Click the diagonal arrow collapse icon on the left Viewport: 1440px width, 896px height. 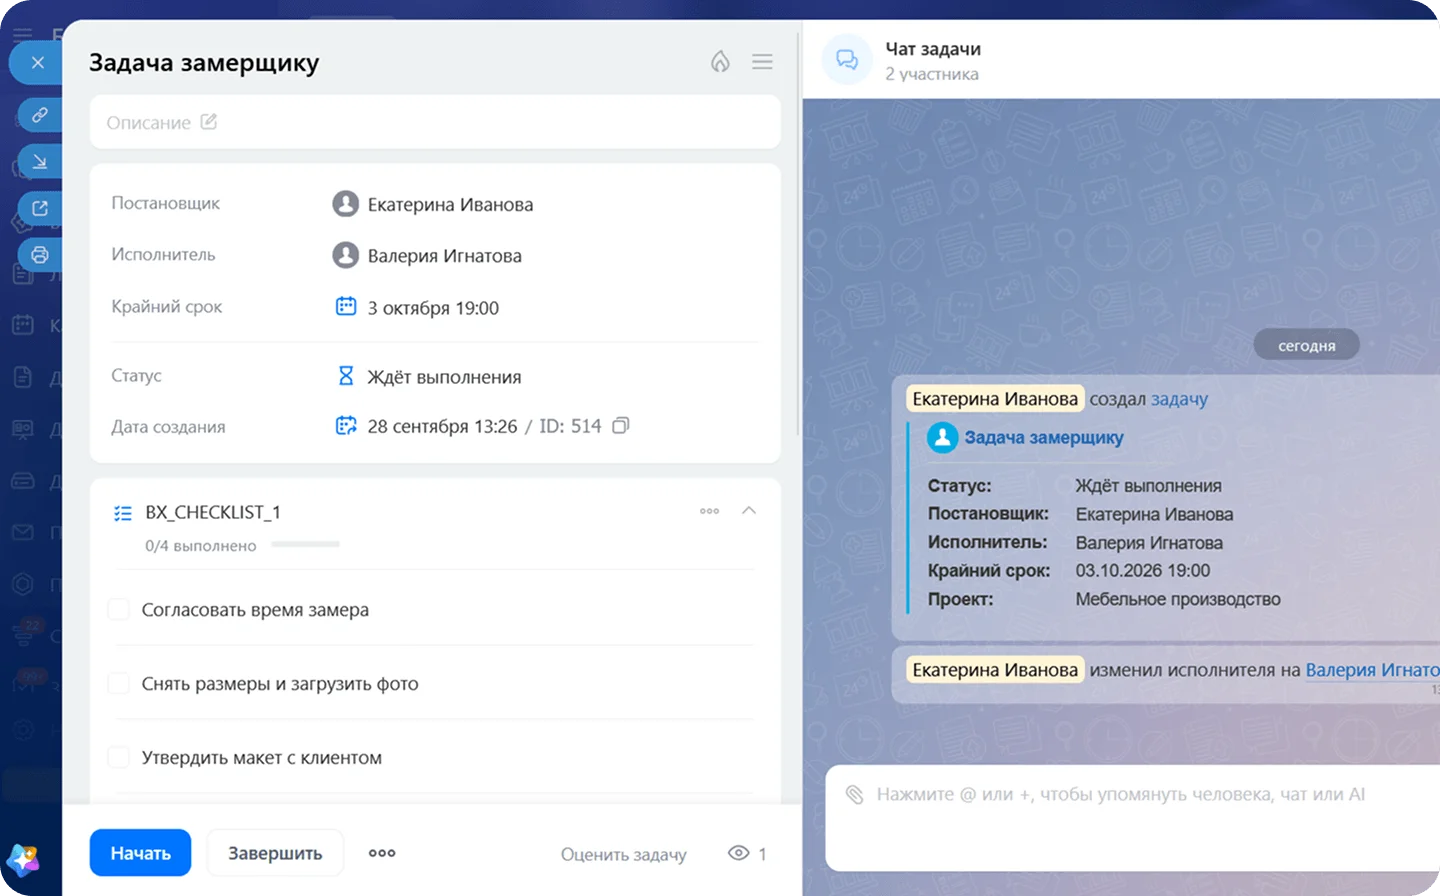pos(40,161)
